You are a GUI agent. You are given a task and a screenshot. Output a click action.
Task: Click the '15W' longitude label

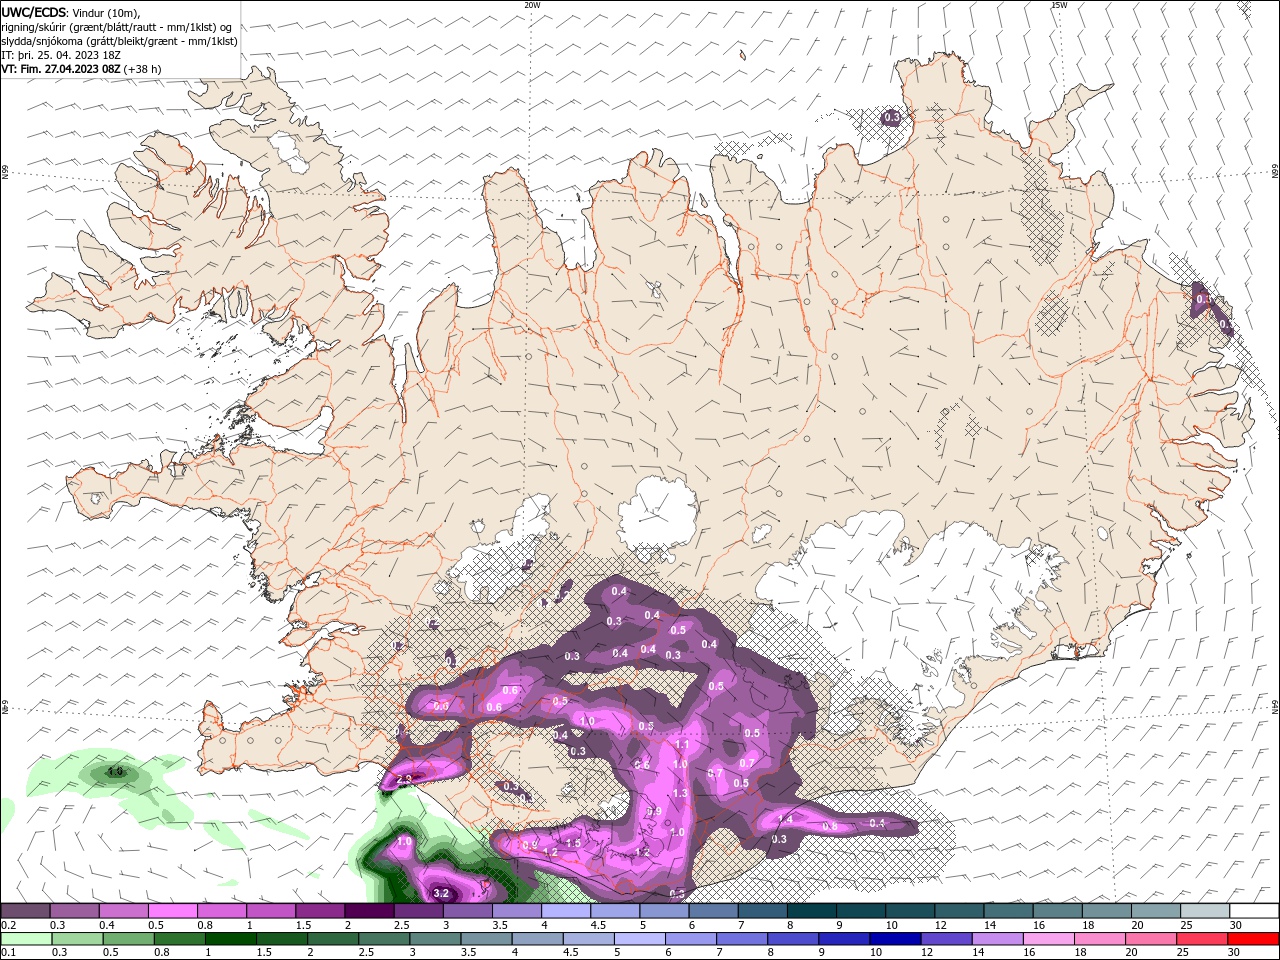1059,5
